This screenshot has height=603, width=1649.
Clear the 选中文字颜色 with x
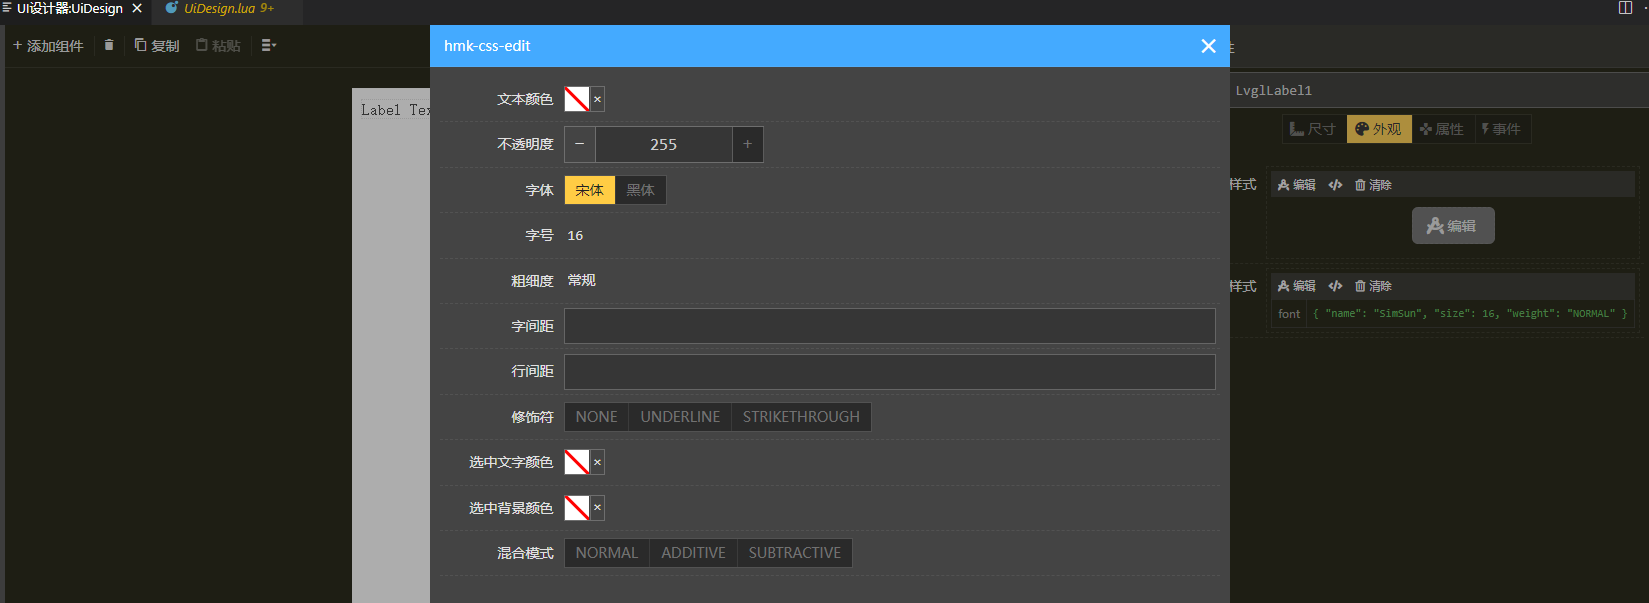click(597, 462)
